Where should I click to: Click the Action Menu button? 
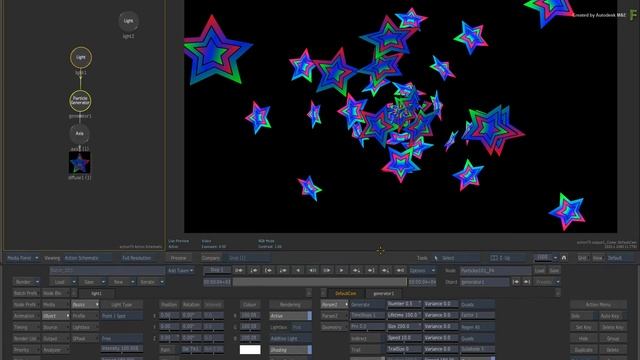(x=598, y=304)
